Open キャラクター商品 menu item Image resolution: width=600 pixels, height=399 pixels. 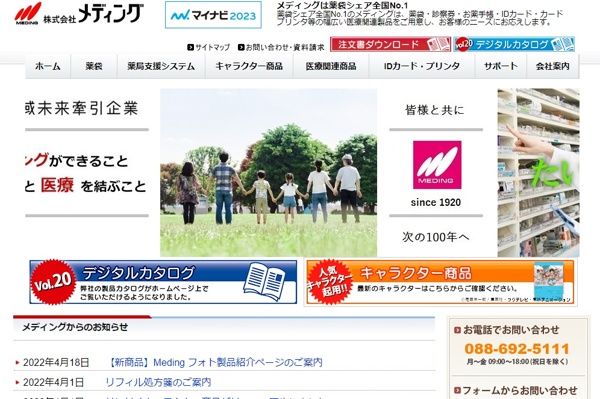click(x=249, y=66)
